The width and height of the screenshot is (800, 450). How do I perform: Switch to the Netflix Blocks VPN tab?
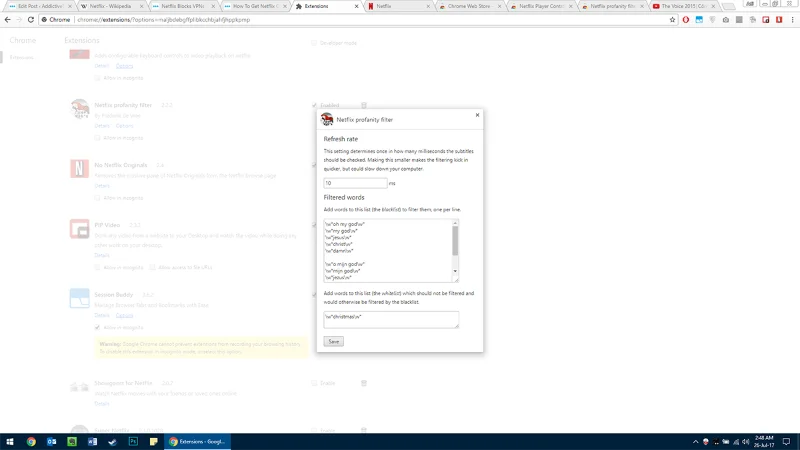pos(183,6)
